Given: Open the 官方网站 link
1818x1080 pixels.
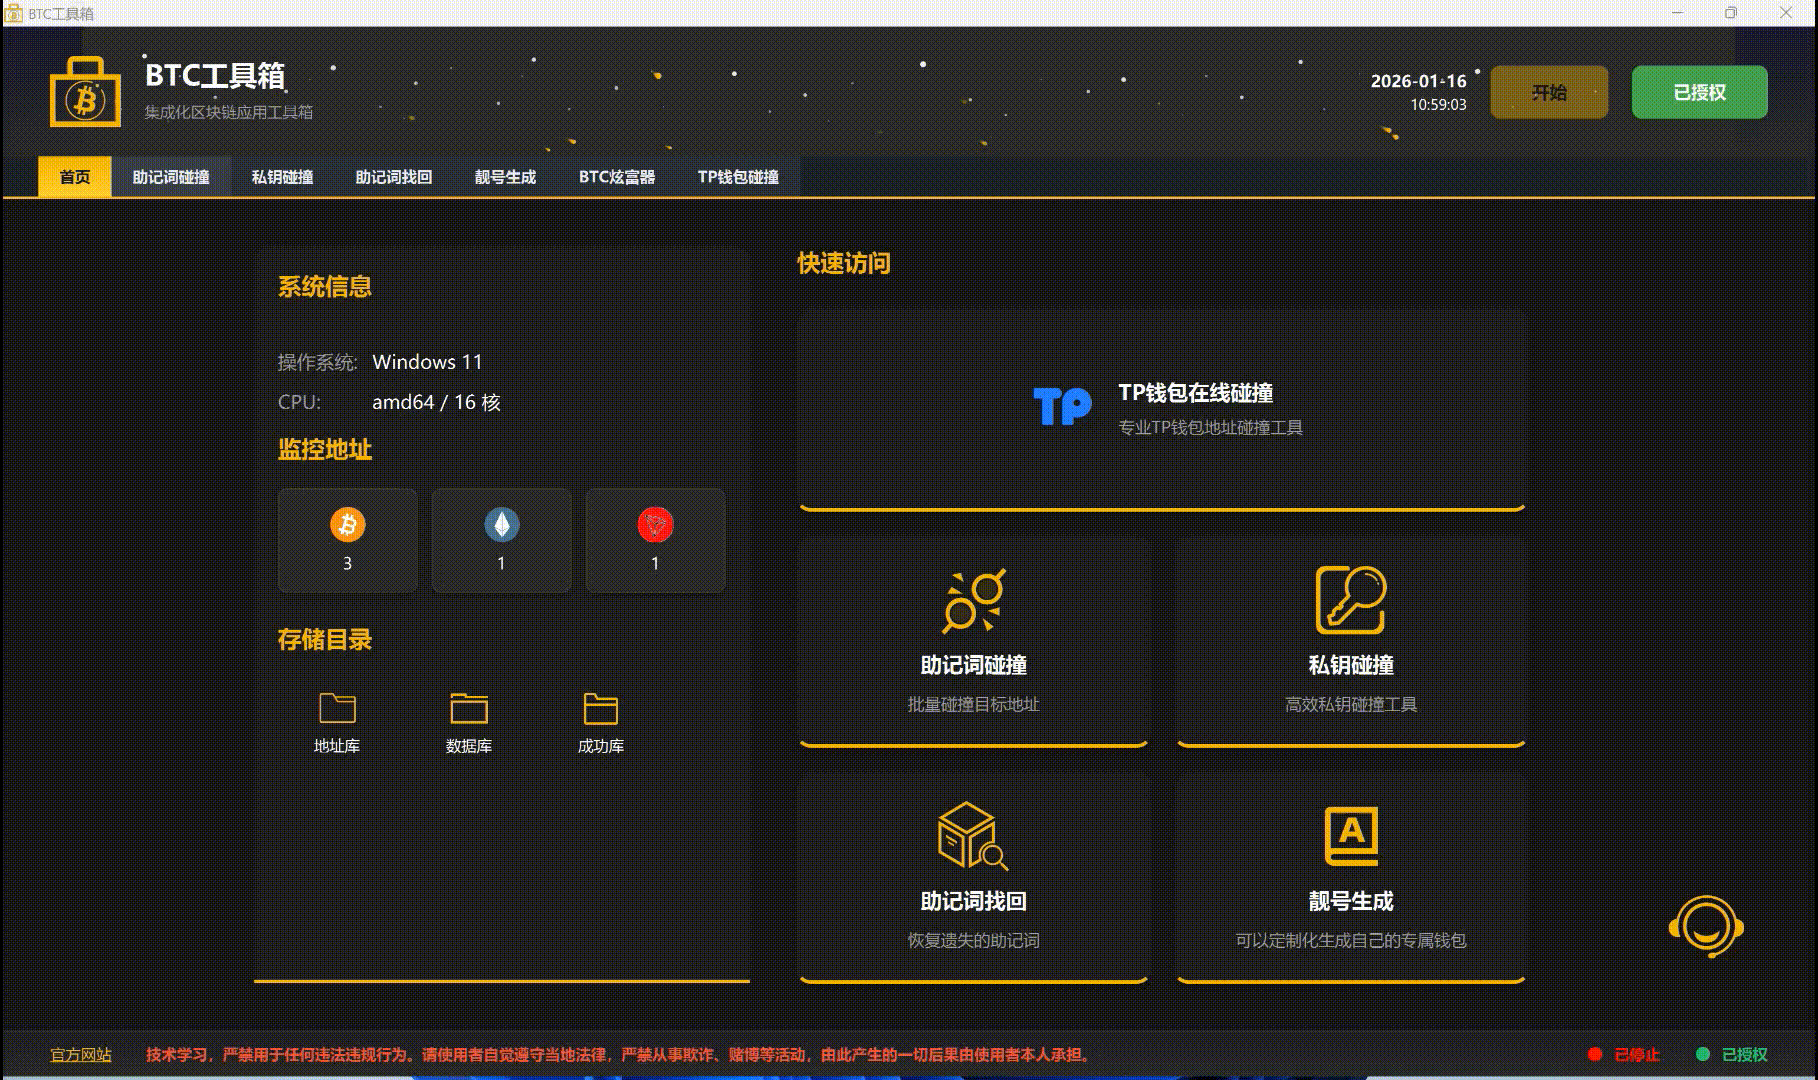Looking at the screenshot, I should pyautogui.click(x=81, y=1055).
